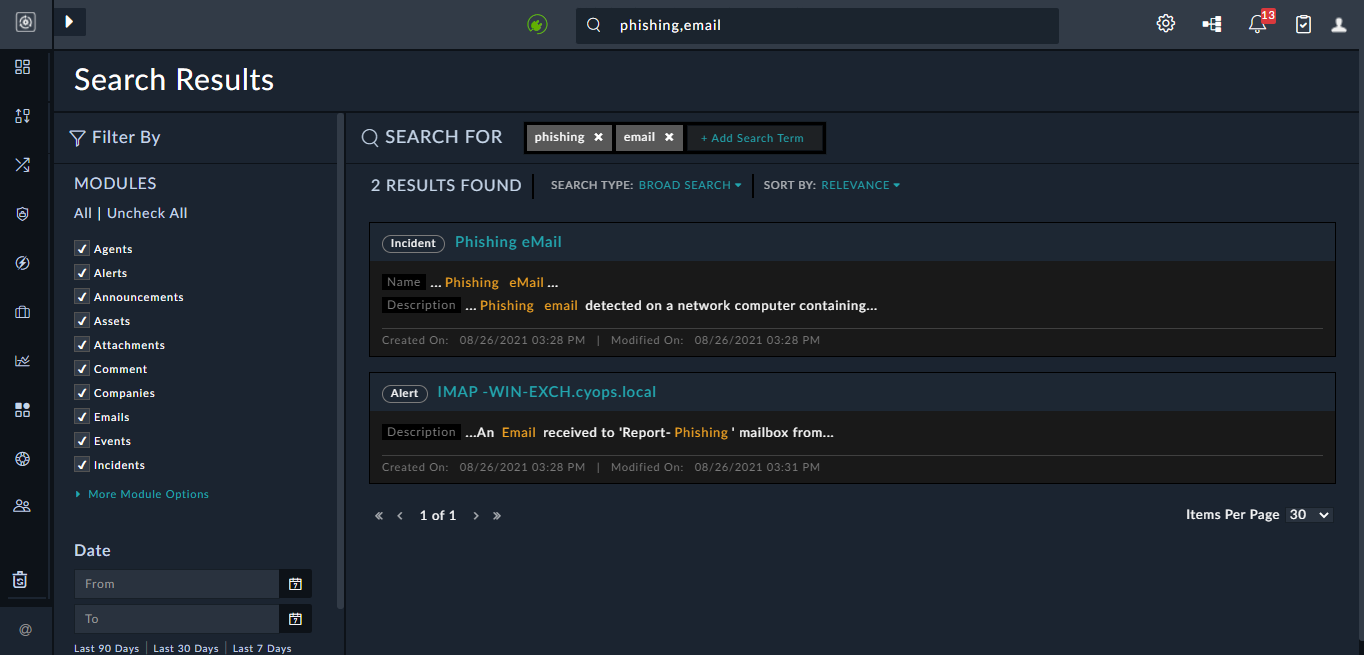This screenshot has height=655, width=1364.
Task: Toggle off the Incidents module filter
Action: 81,464
